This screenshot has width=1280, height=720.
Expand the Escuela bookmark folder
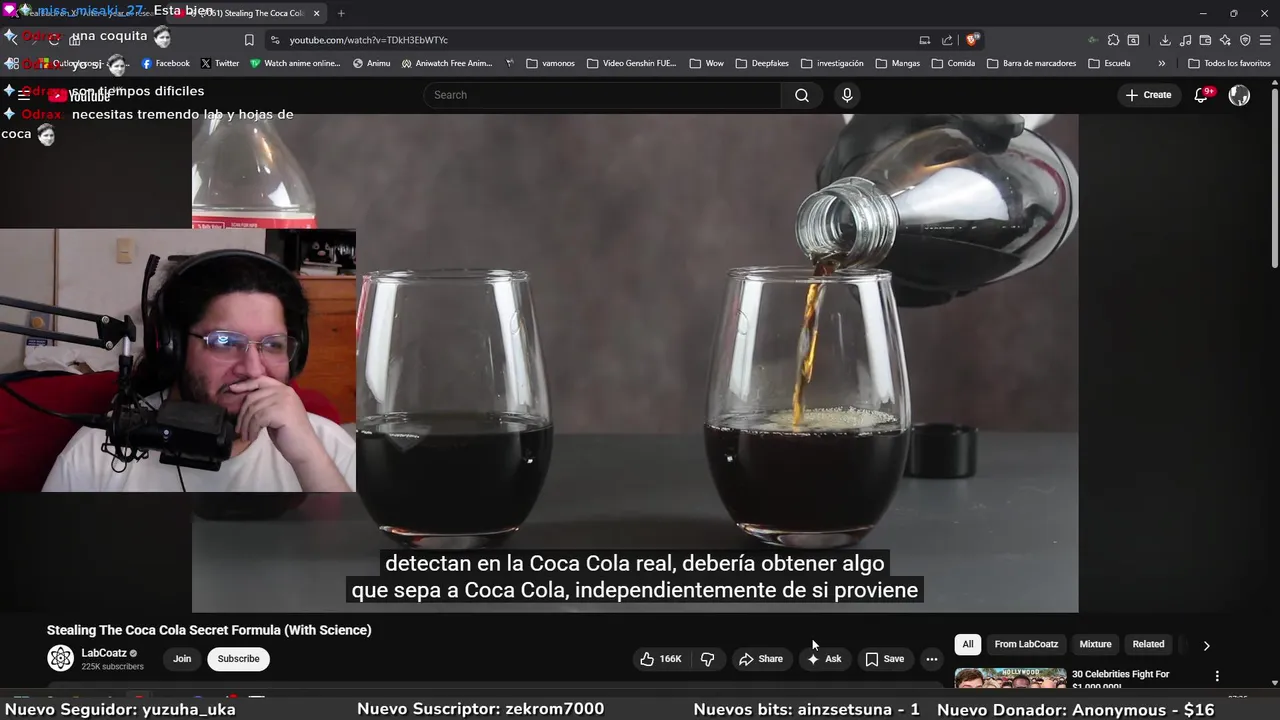1109,63
